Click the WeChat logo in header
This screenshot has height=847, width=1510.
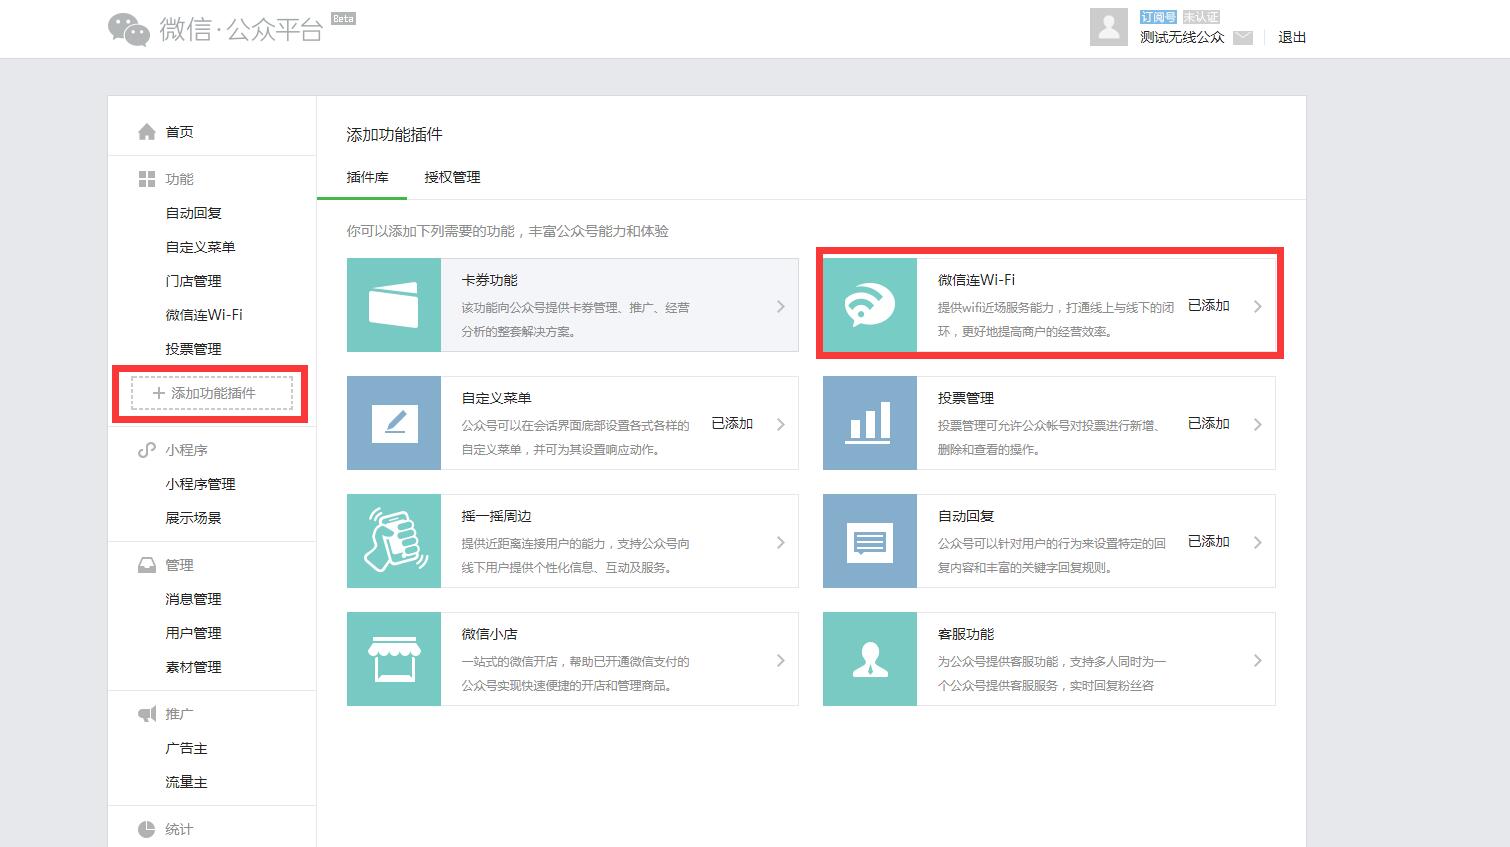129,29
